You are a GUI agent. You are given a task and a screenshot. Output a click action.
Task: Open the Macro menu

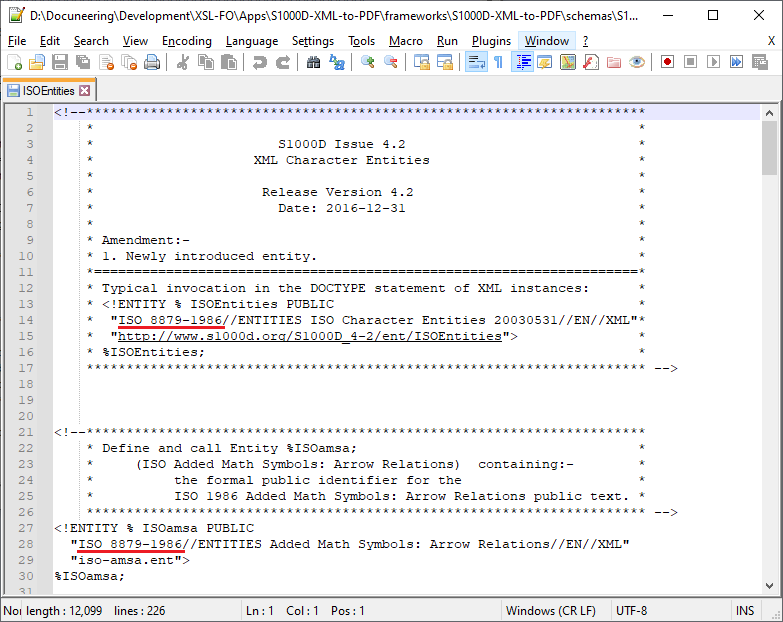pyautogui.click(x=405, y=41)
